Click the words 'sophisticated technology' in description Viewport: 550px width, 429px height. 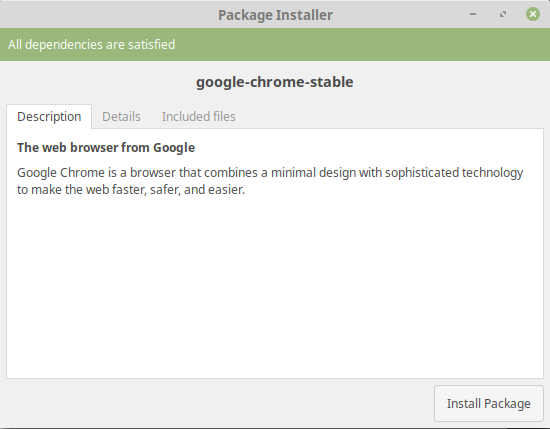coord(454,173)
